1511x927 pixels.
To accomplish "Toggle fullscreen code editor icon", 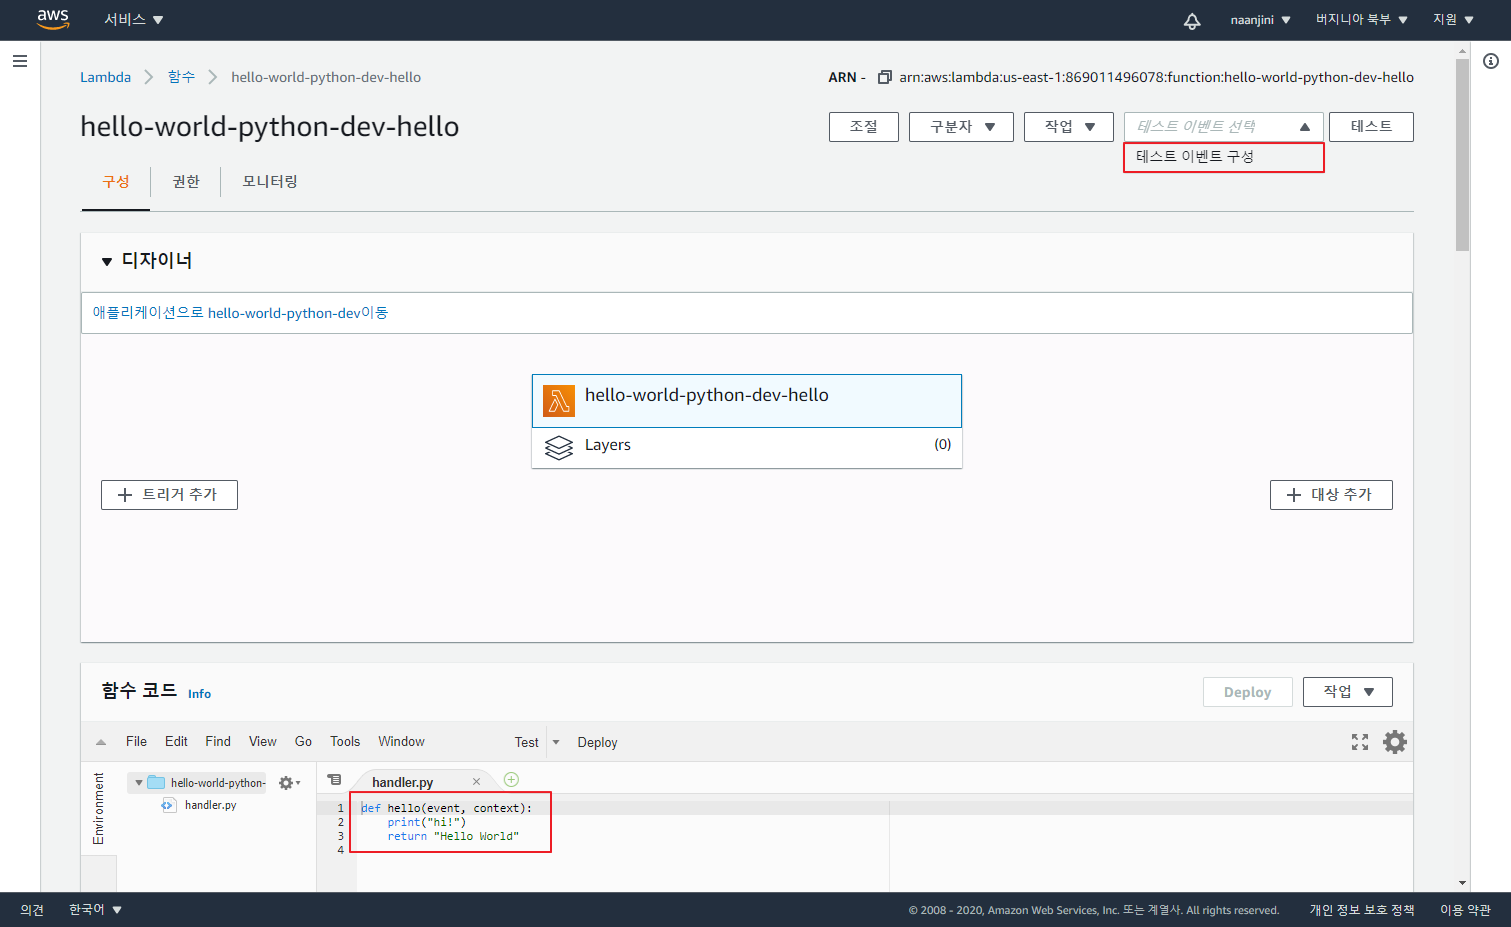I will click(x=1360, y=742).
